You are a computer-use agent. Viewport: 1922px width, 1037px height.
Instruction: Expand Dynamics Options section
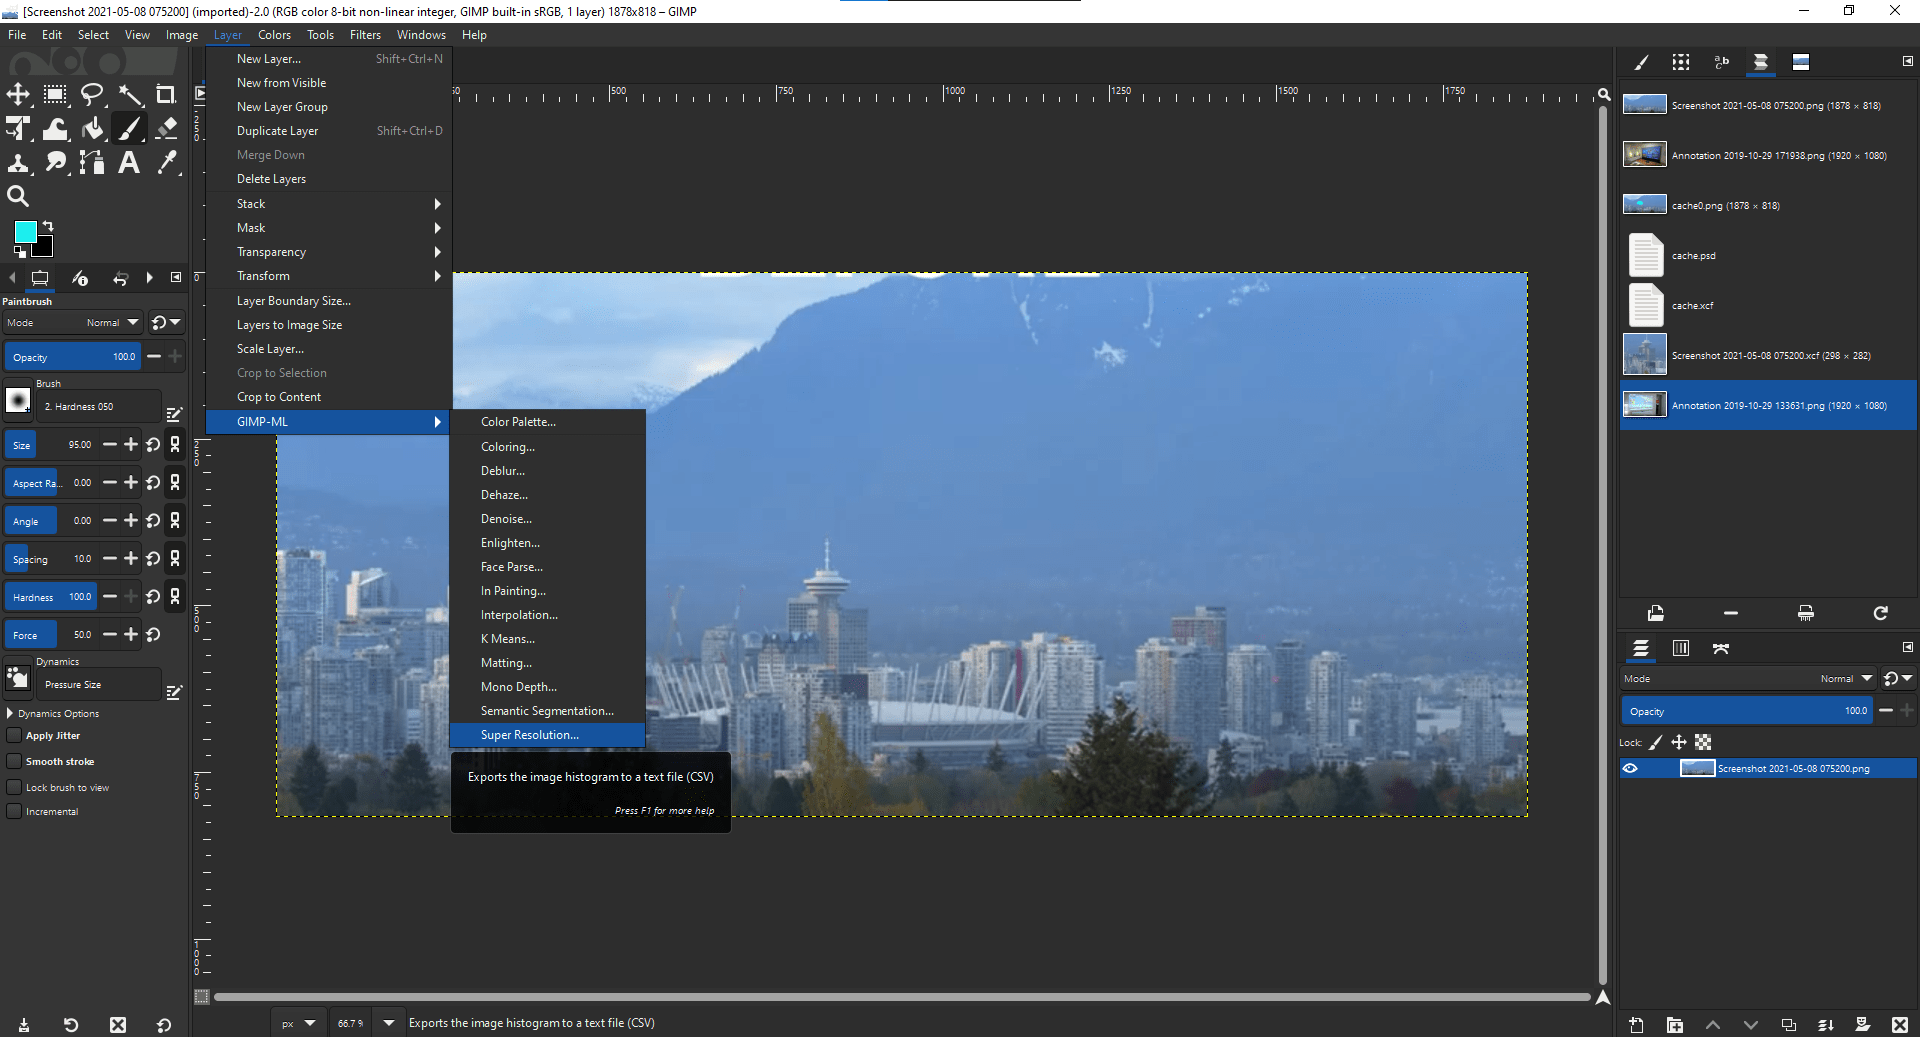pyautogui.click(x=10, y=714)
